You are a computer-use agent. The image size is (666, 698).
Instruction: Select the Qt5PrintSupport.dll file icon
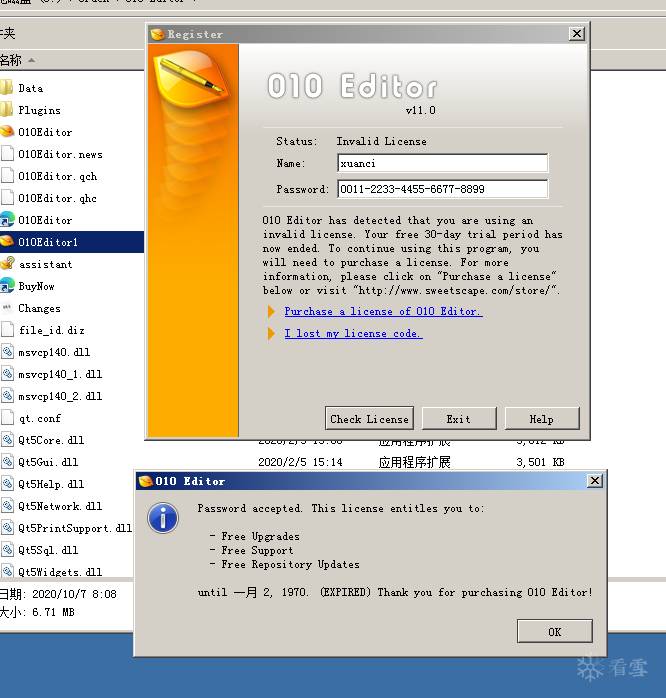pos(7,528)
